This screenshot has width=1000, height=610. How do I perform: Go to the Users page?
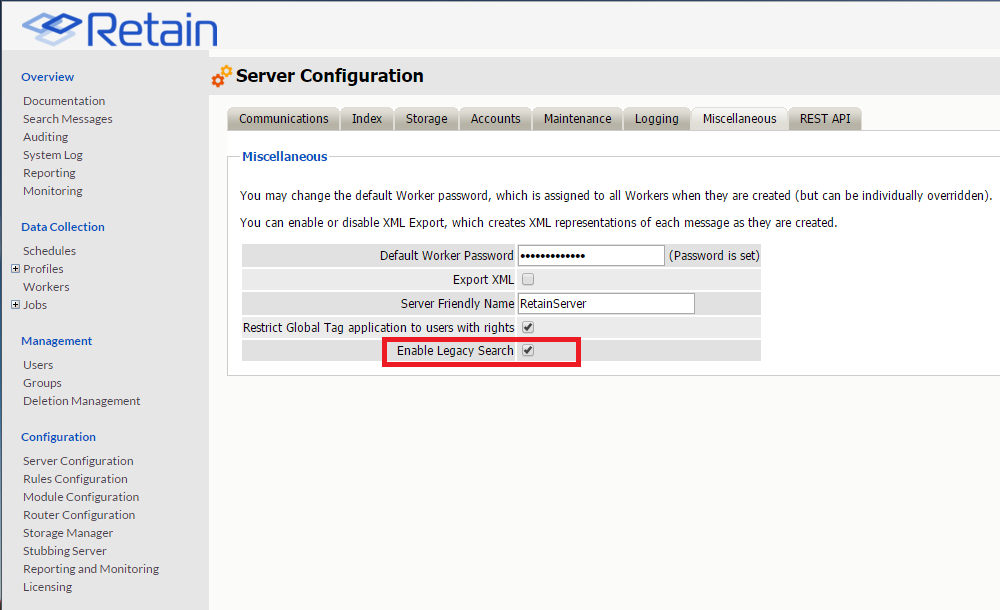point(38,365)
